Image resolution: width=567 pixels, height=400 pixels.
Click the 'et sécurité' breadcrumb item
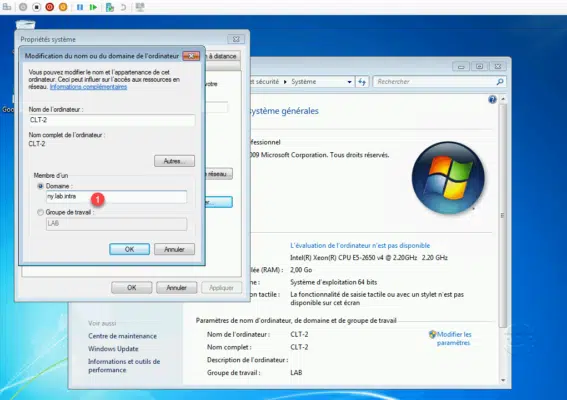tap(264, 82)
